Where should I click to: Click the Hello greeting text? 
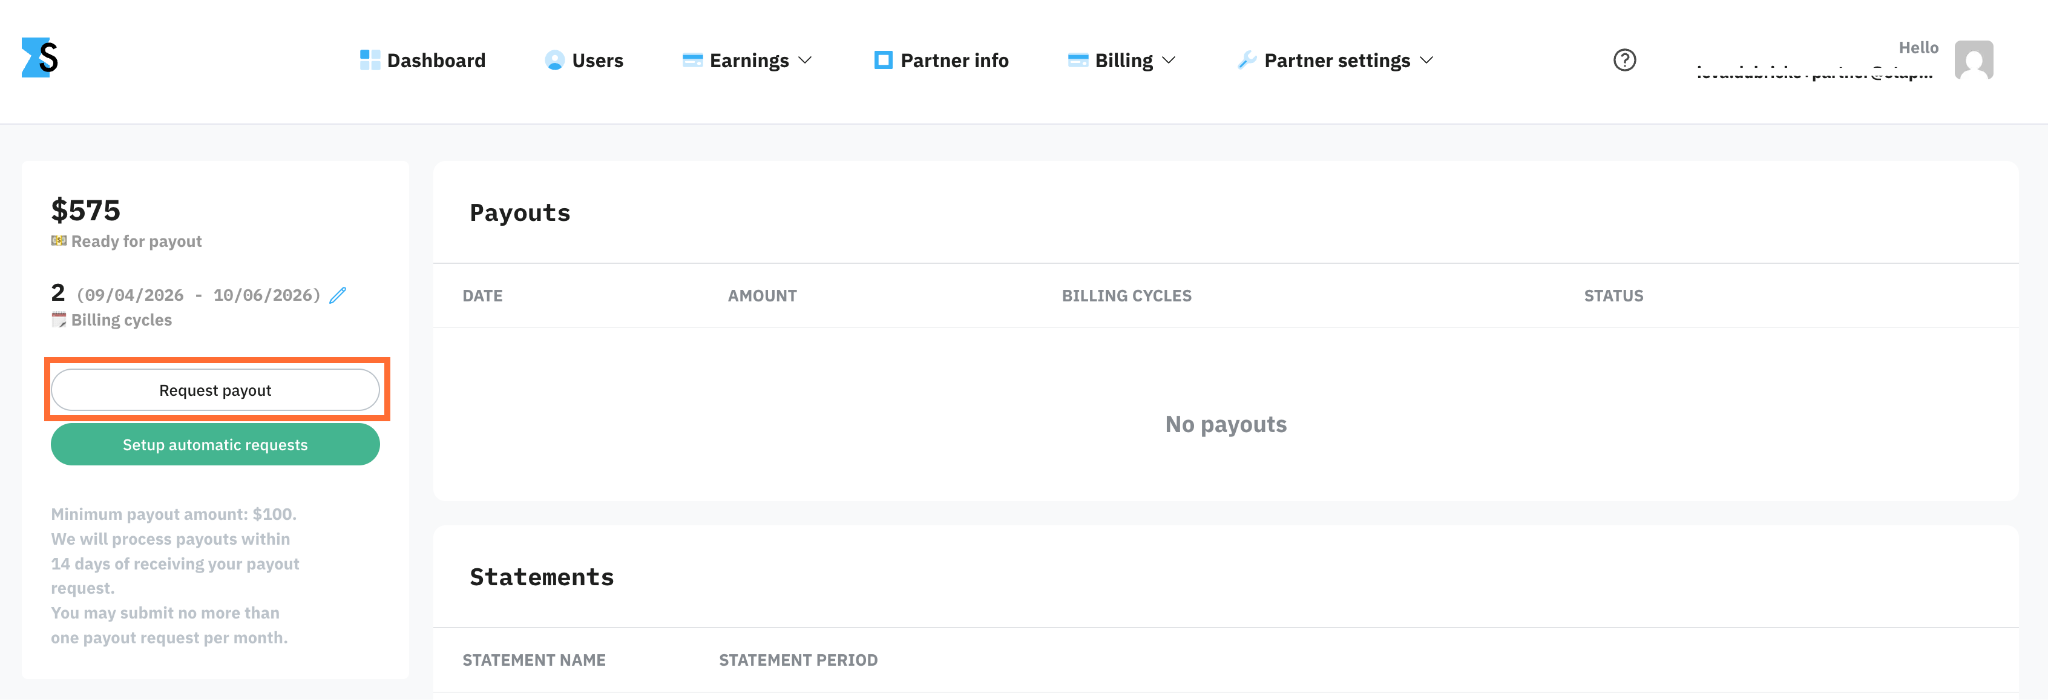click(x=1918, y=47)
